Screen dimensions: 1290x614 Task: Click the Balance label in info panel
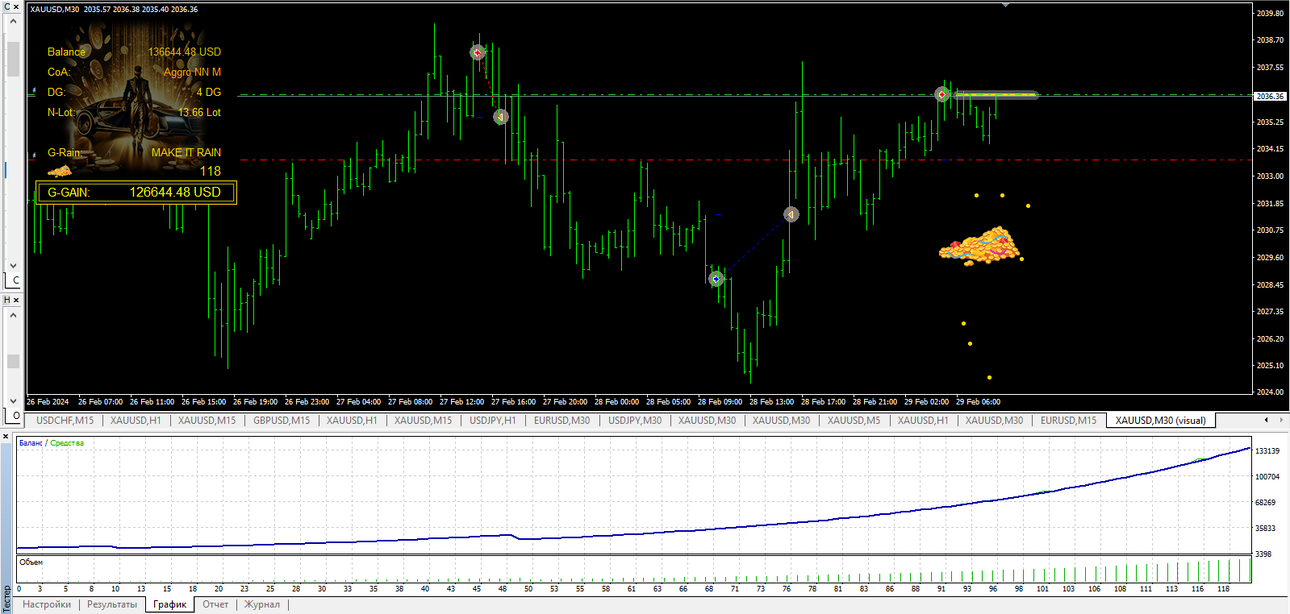point(67,52)
